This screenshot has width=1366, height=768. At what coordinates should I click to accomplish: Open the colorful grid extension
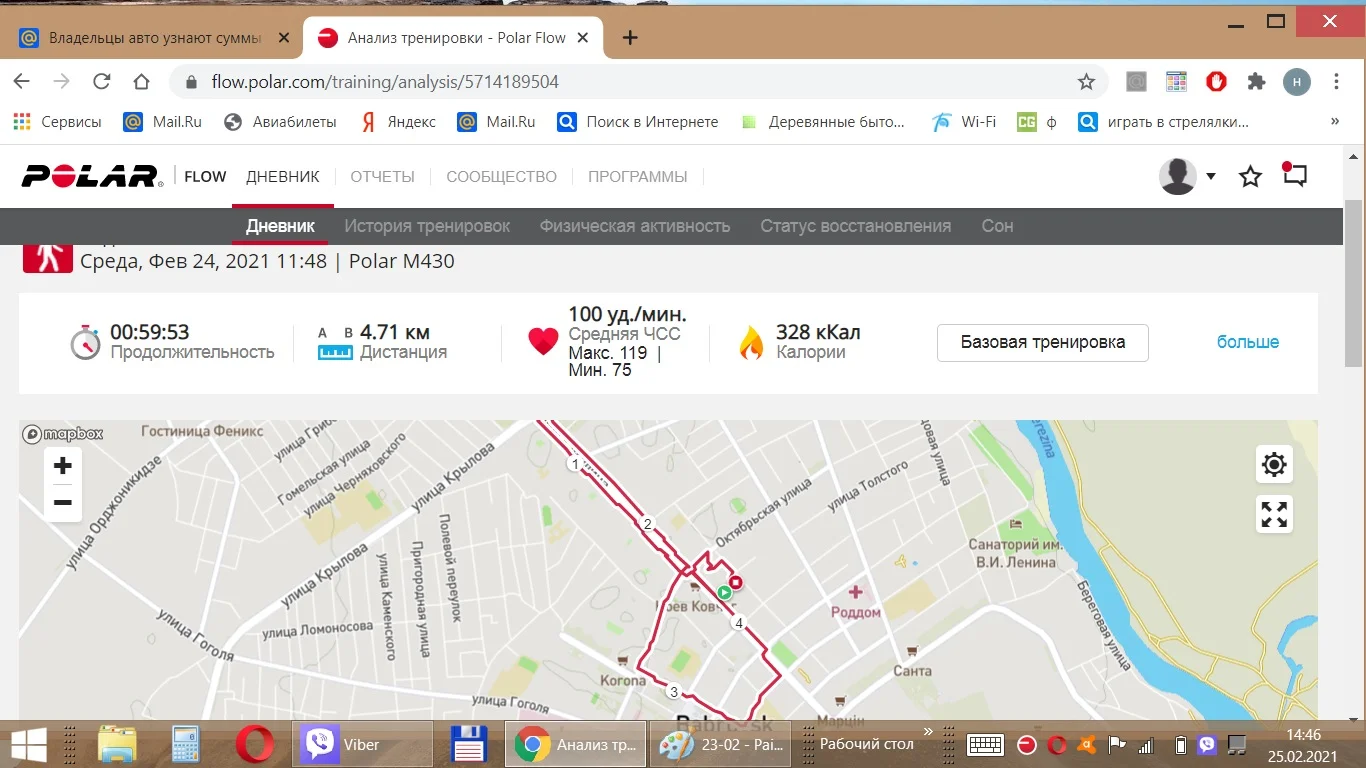pos(1176,82)
